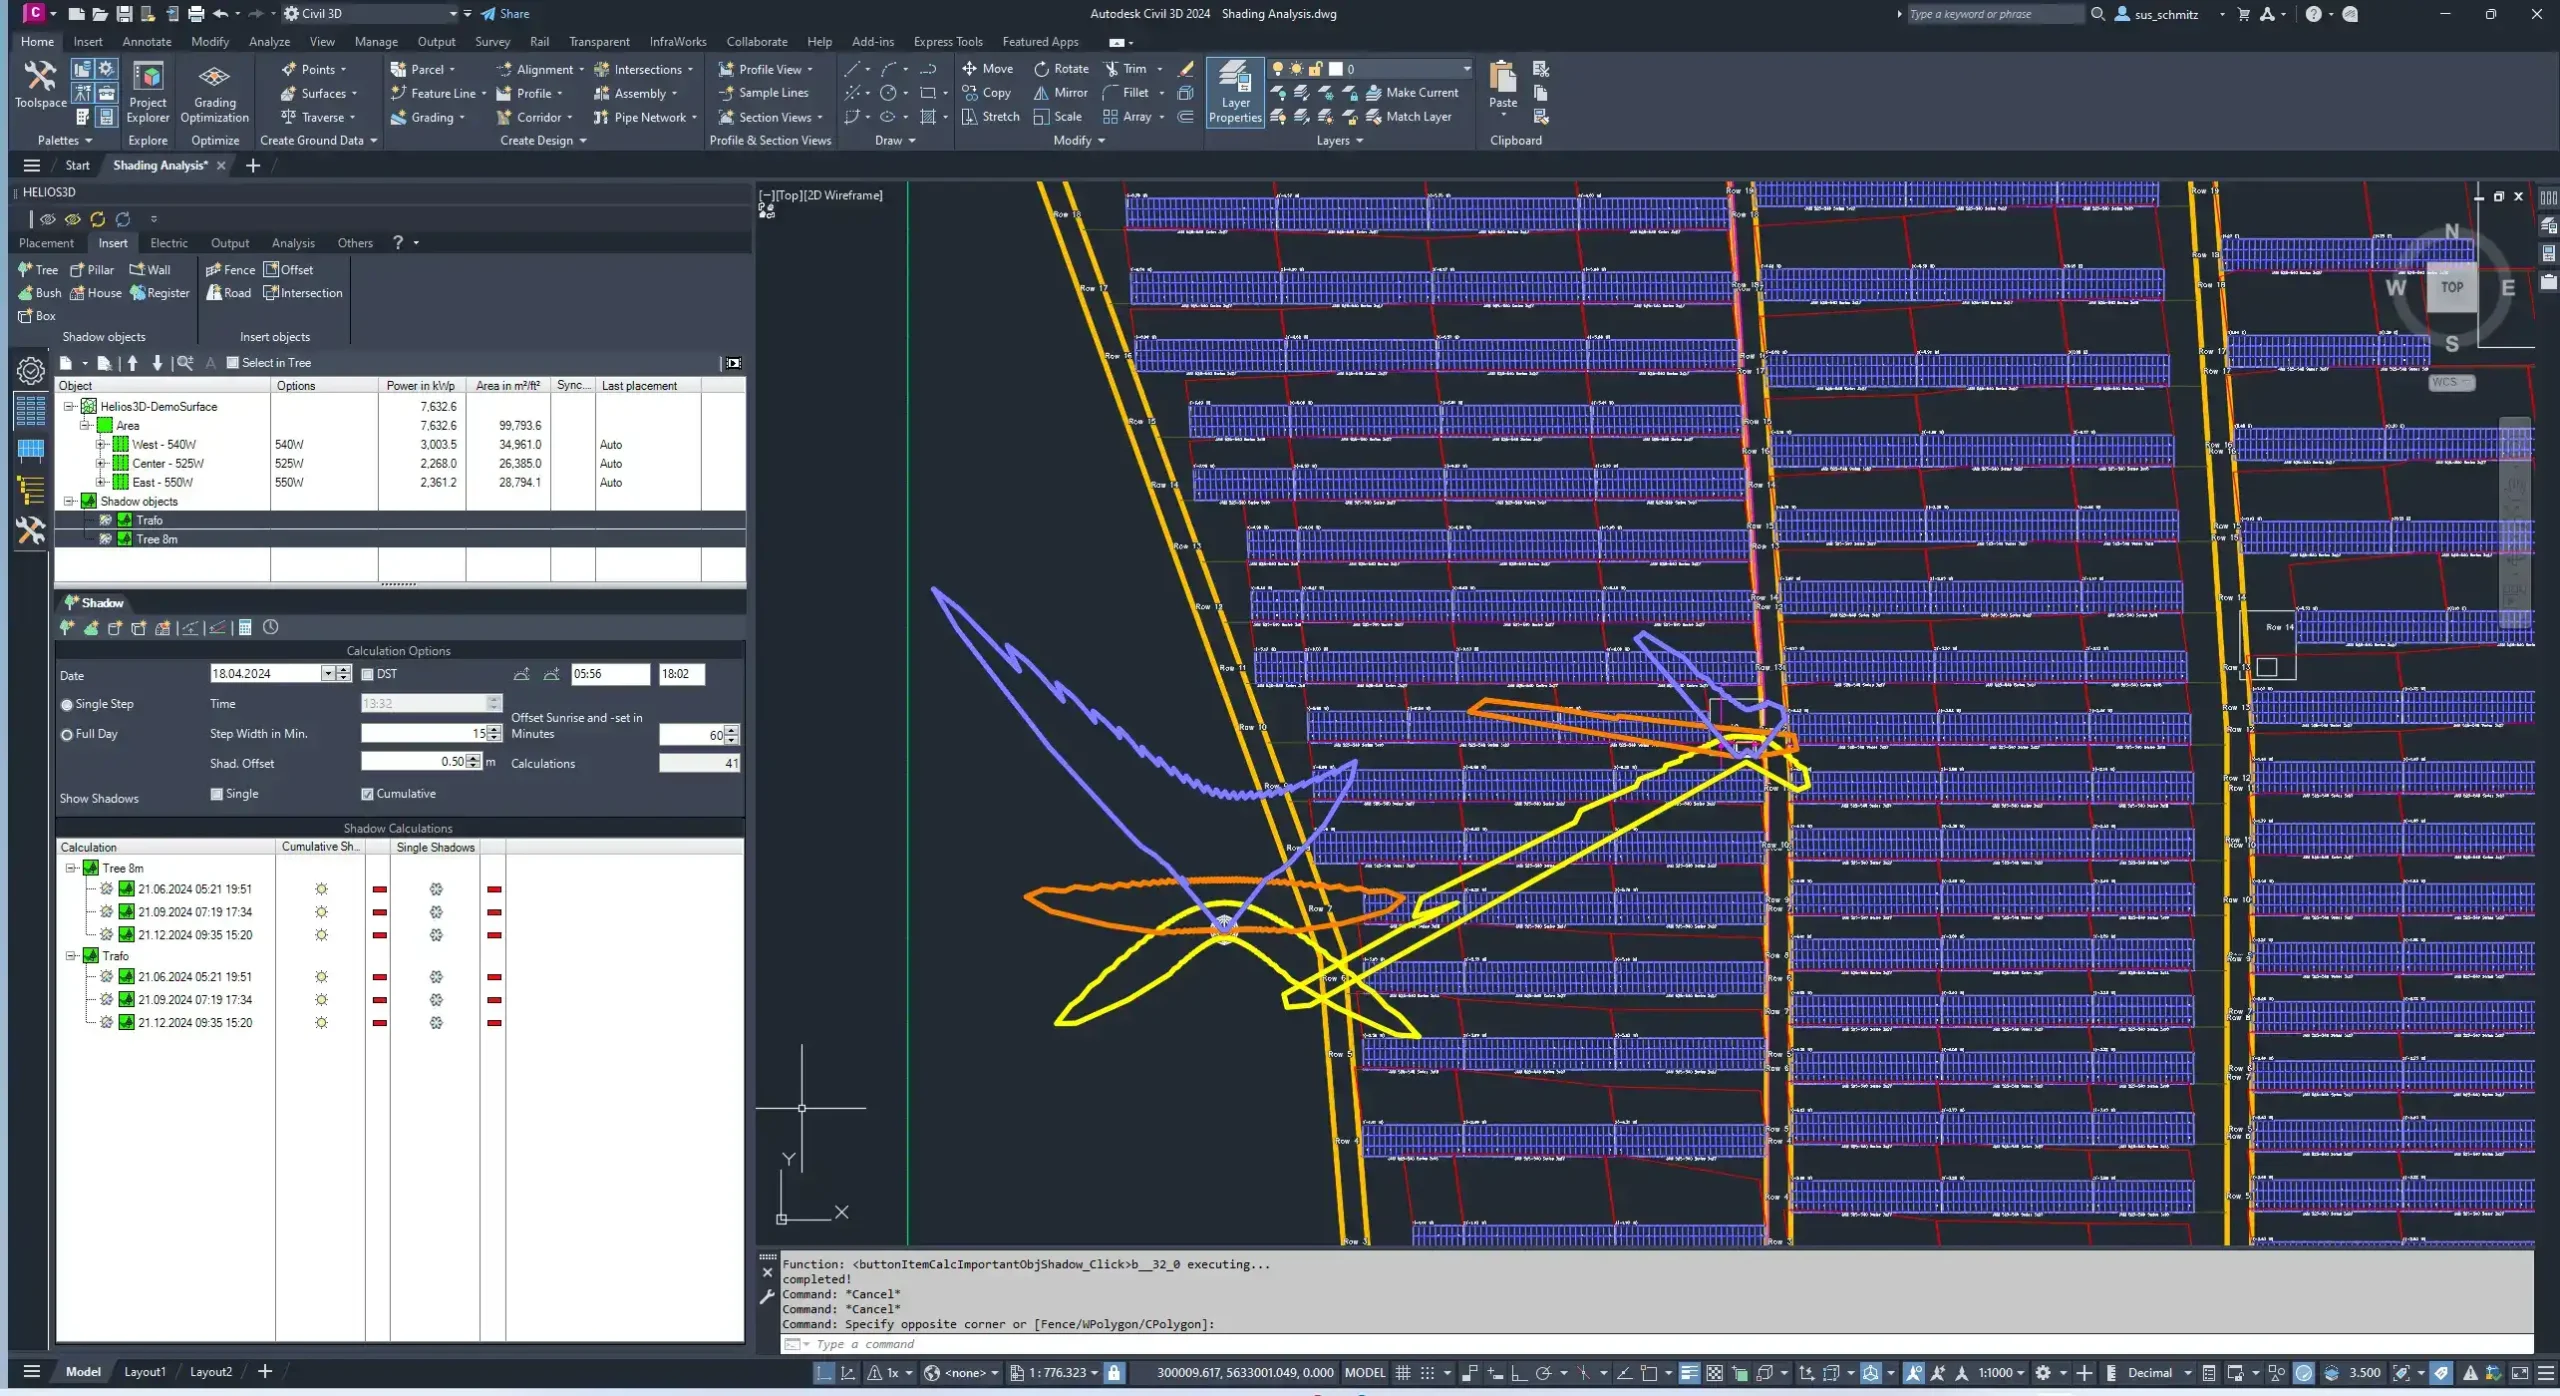
Task: Click the Fence insert tool
Action: pos(230,270)
